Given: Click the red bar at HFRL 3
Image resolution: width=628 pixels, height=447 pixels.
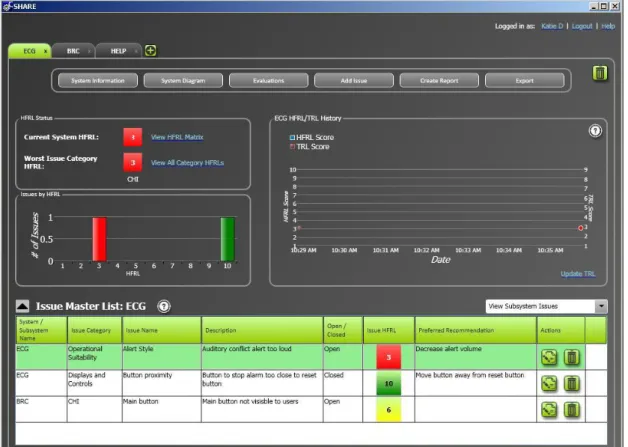Looking at the screenshot, I should tap(99, 239).
